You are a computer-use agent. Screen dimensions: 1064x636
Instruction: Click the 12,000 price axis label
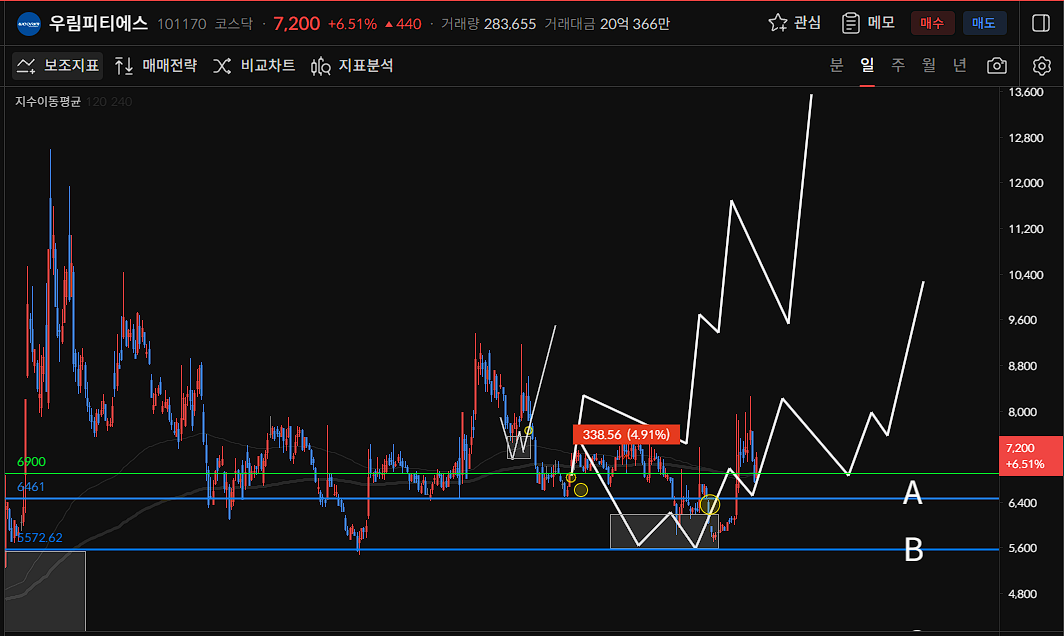[1026, 183]
